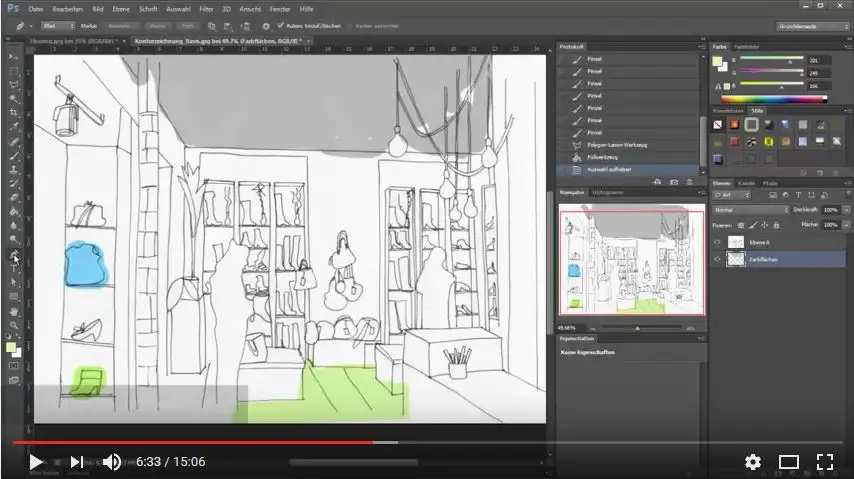Viewport: 854px width, 479px height.
Task: Toggle lock position icon
Action: 765,225
